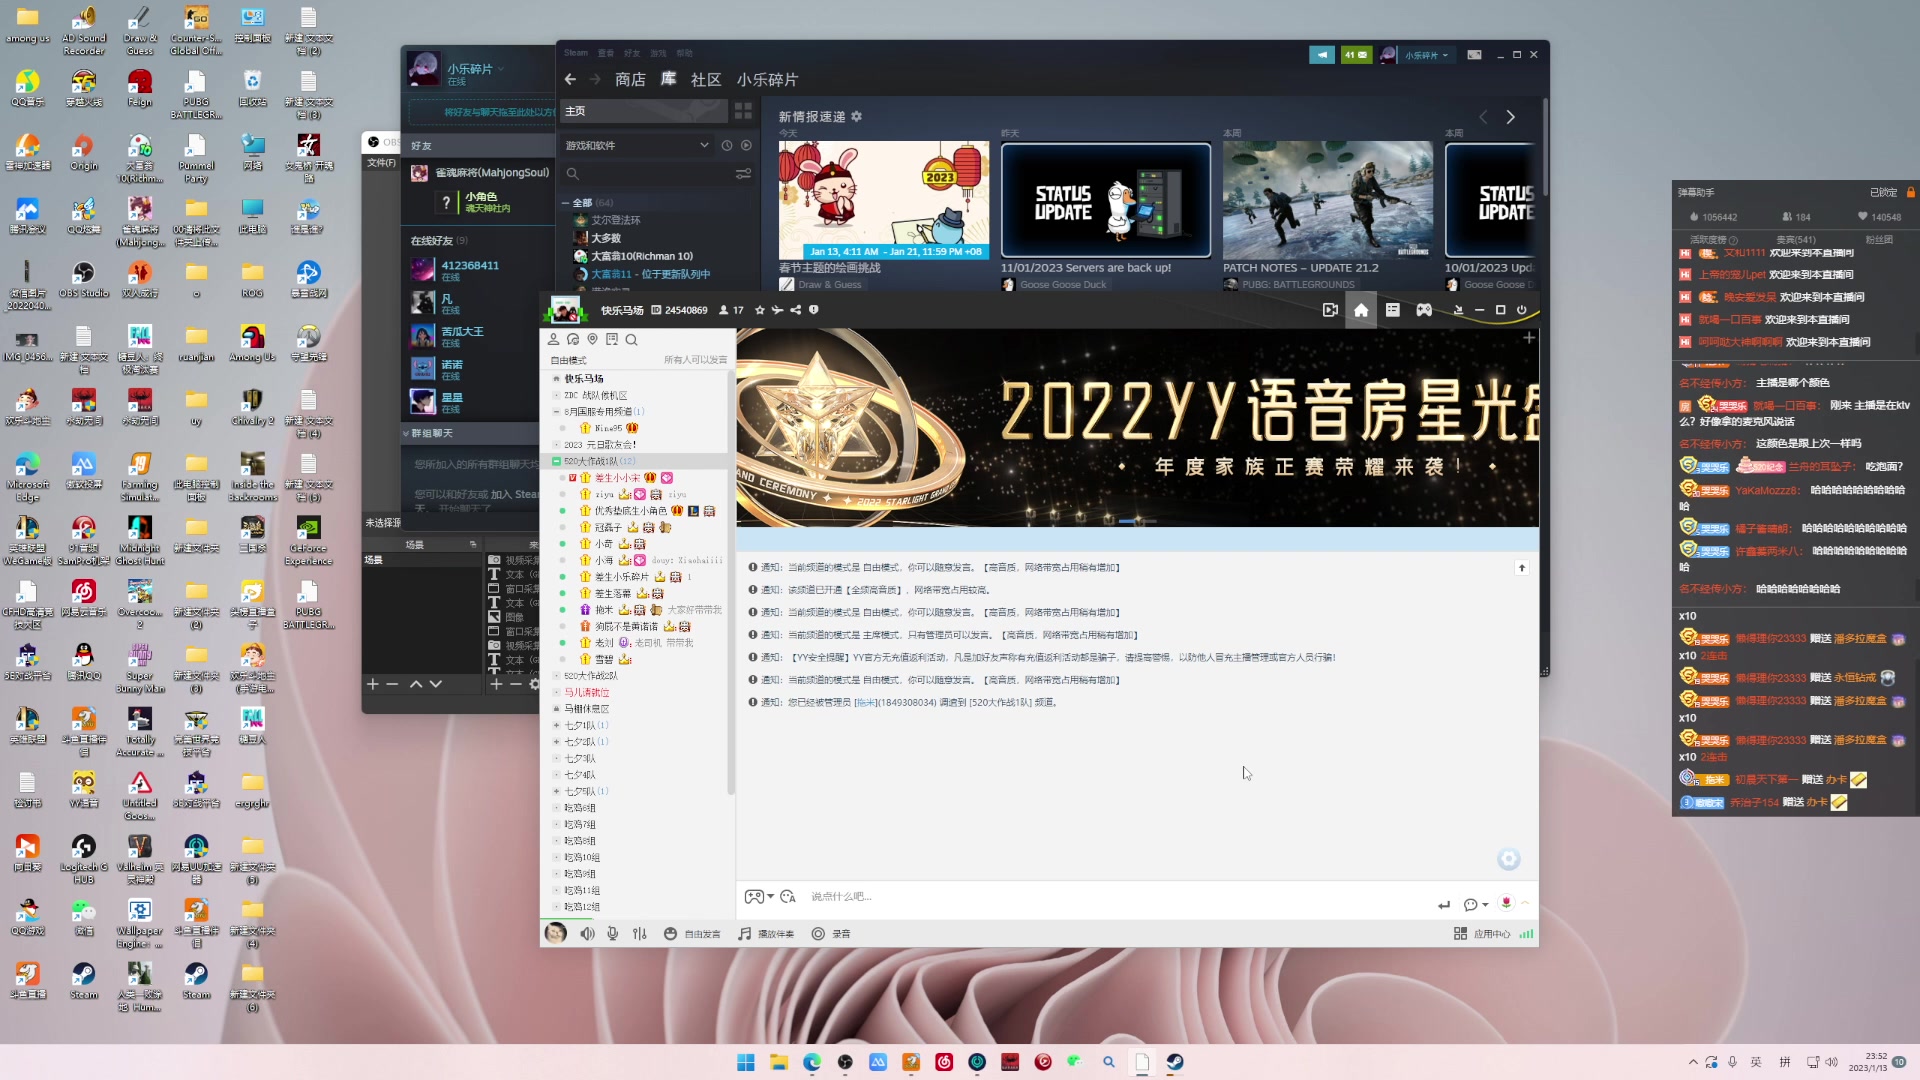The width and height of the screenshot is (1920, 1080).
Task: Open Steam inbox with 41 messages
Action: 1356,55
